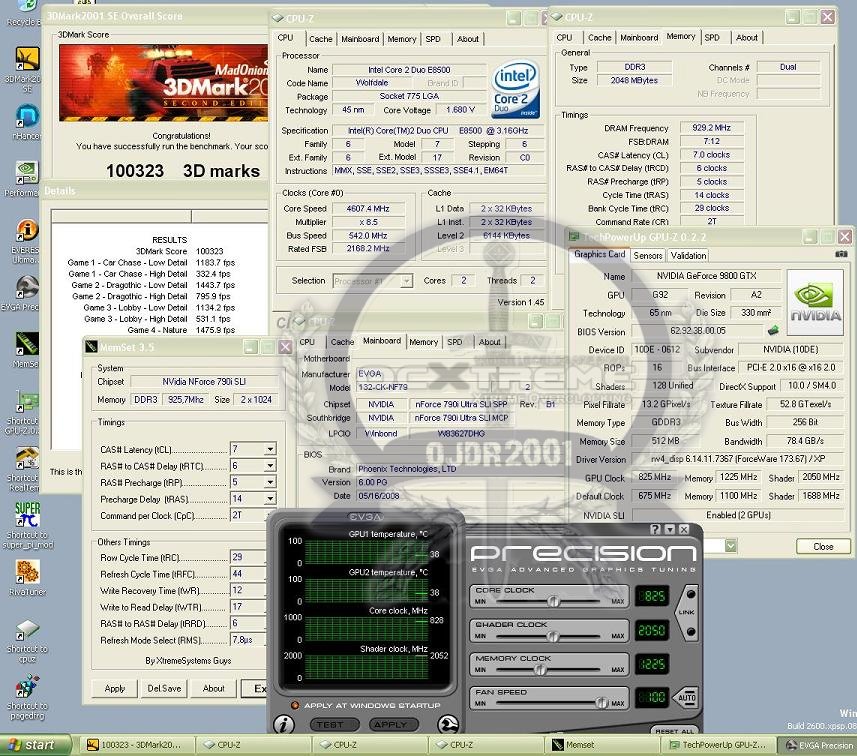
Task: Launch the pagedfrg desktop shortcut
Action: coord(27,686)
